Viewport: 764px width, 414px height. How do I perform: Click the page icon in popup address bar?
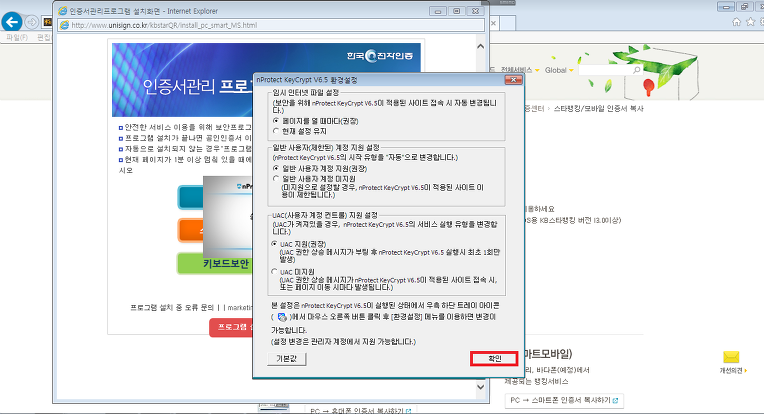[64, 25]
